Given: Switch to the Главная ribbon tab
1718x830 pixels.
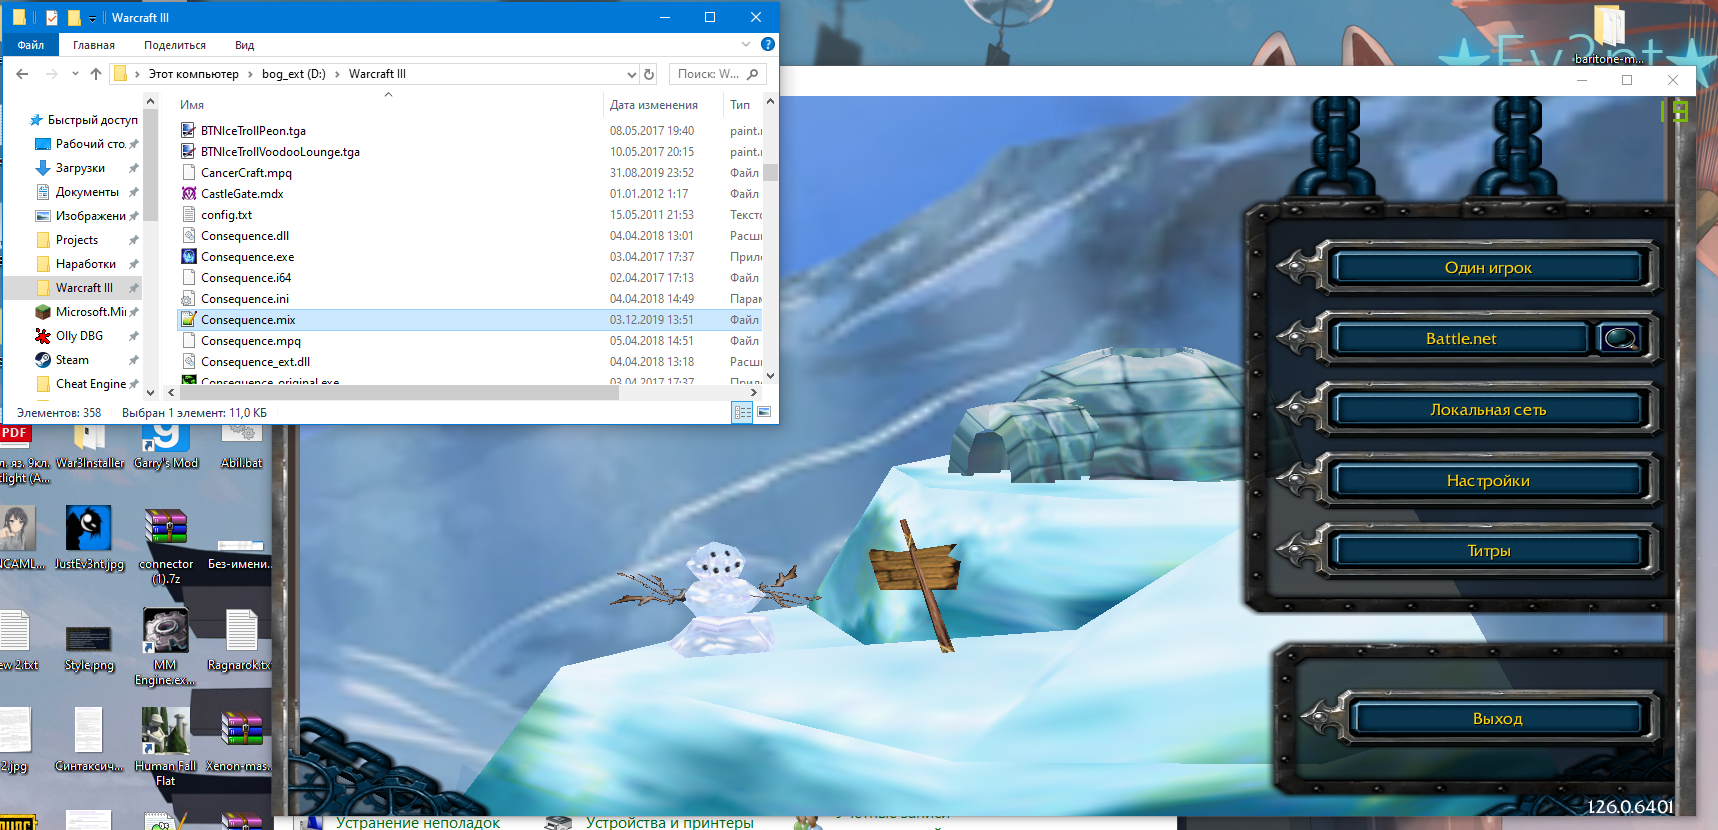Looking at the screenshot, I should tap(94, 45).
